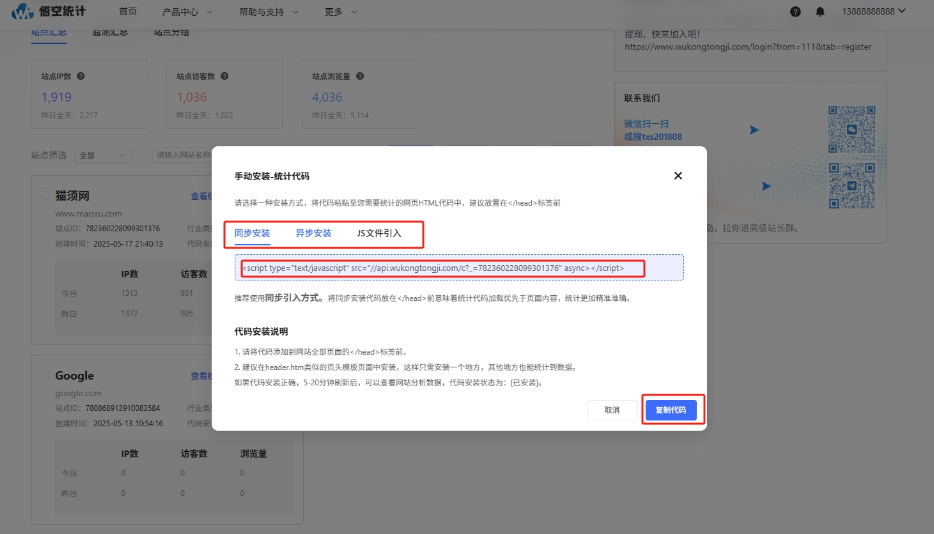This screenshot has width=934, height=534.
Task: Click 猫须网 today's IP count 1313
Action: [x=129, y=293]
